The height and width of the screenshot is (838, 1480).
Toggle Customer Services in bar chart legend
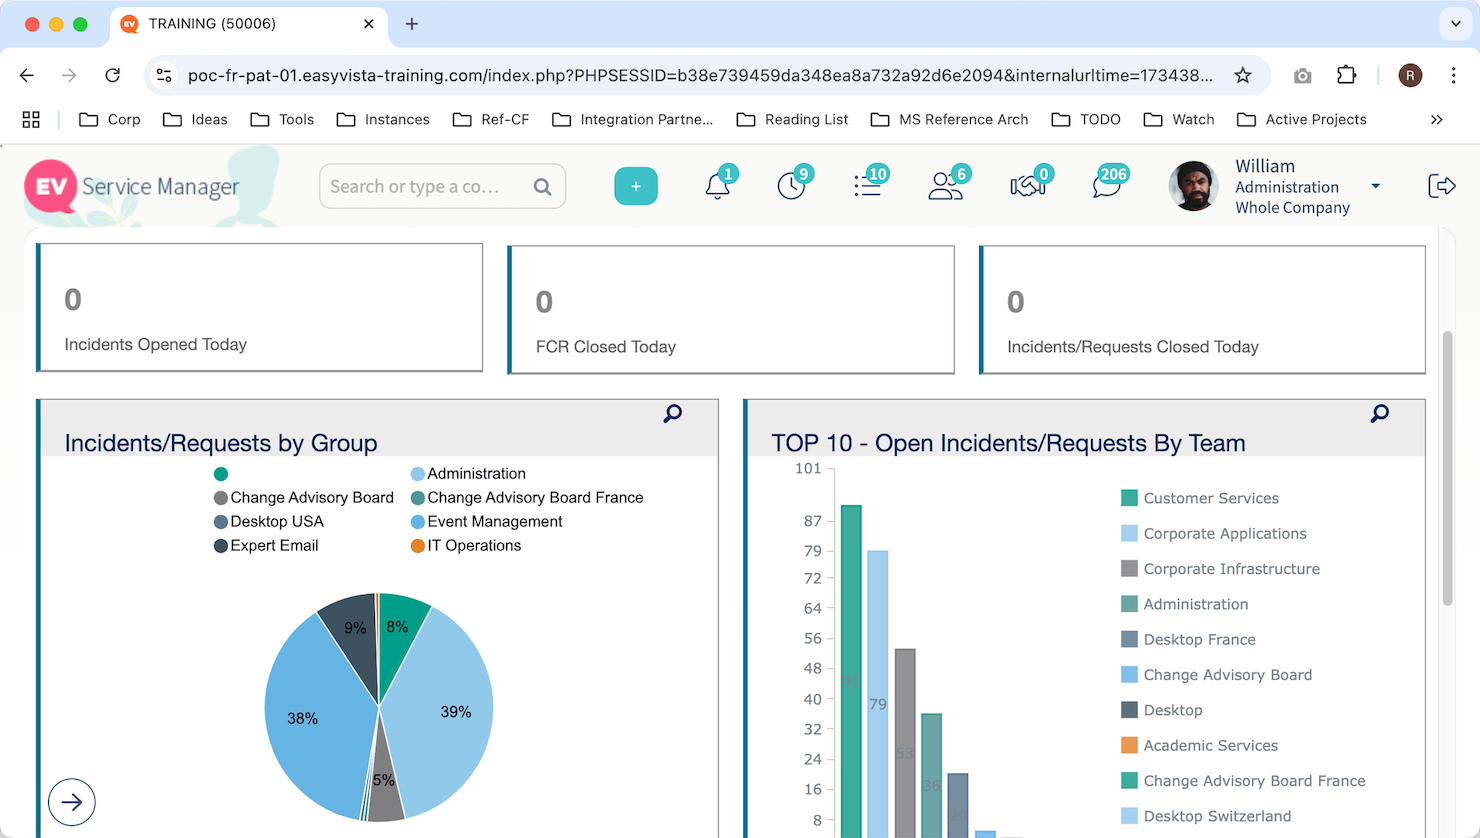[x=1211, y=498]
